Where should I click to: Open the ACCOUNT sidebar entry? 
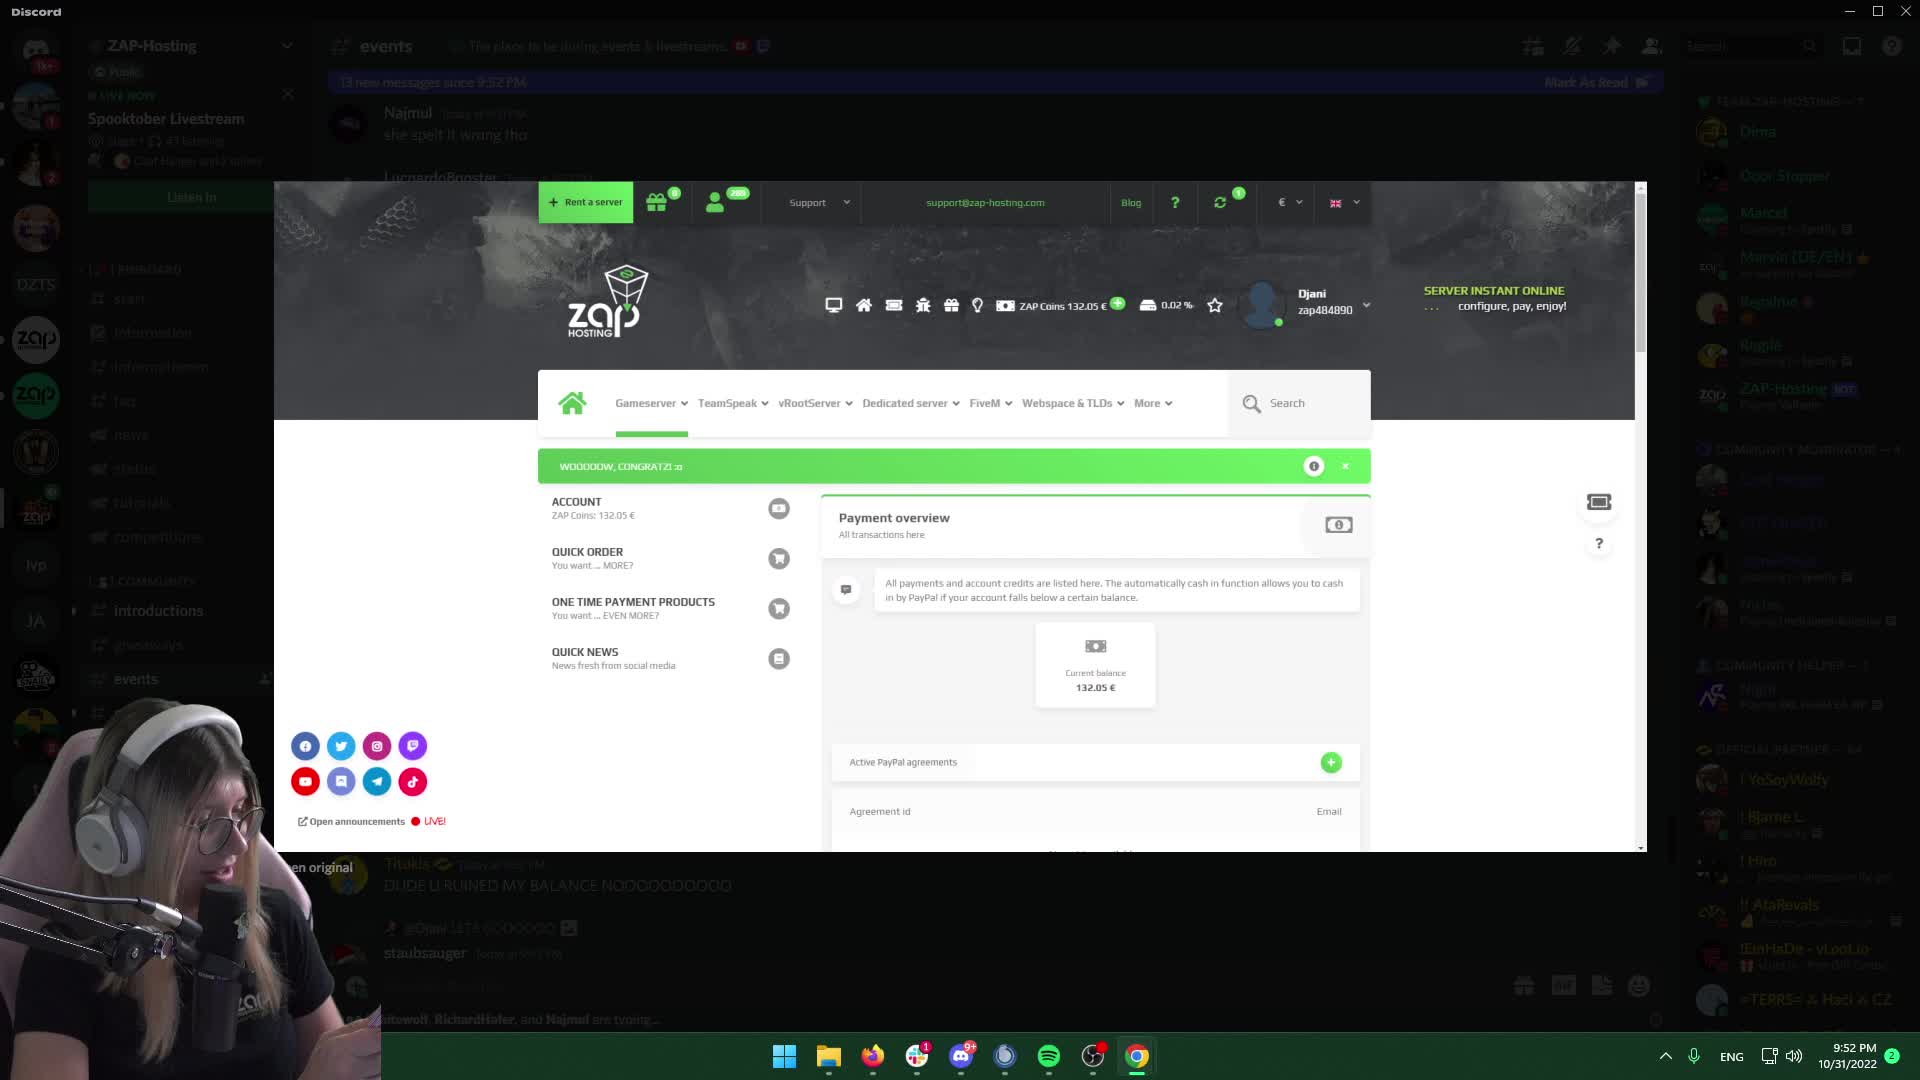pos(671,509)
